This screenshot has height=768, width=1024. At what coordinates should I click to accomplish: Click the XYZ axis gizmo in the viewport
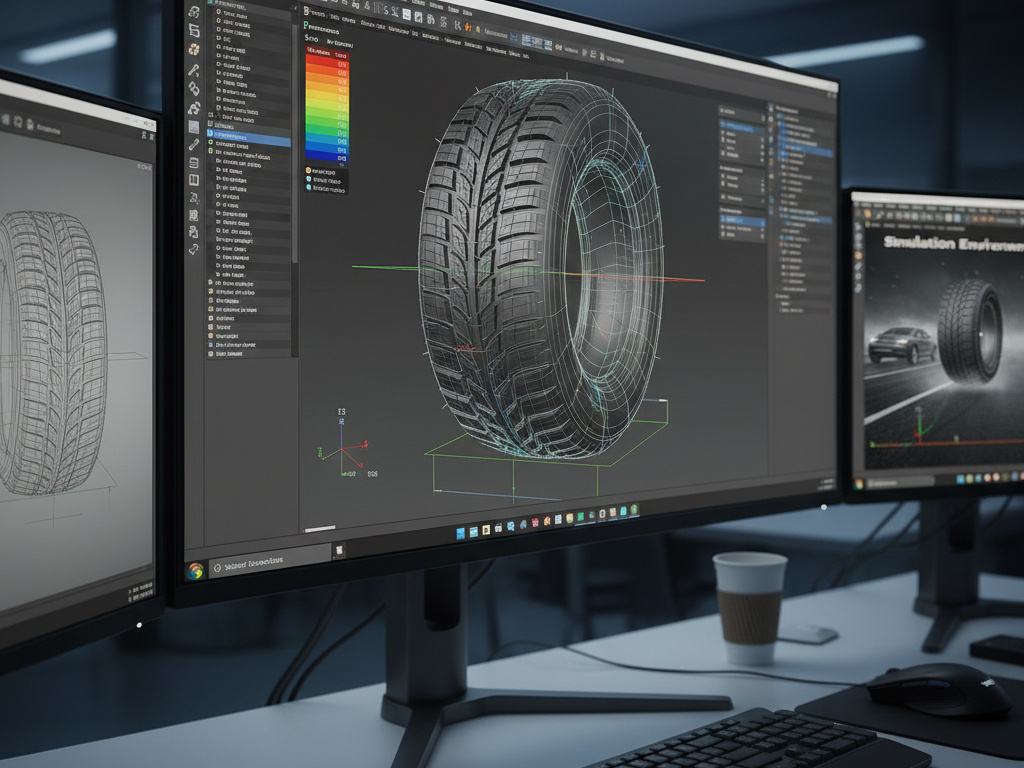pos(345,448)
